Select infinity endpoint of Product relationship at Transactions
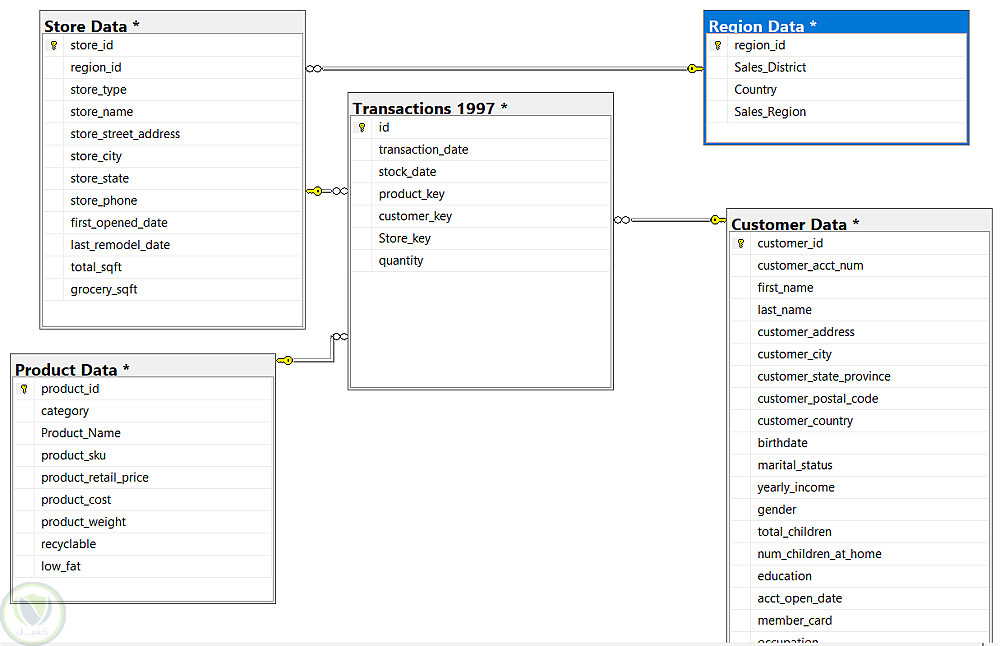The width and height of the screenshot is (1000, 646). click(x=340, y=337)
